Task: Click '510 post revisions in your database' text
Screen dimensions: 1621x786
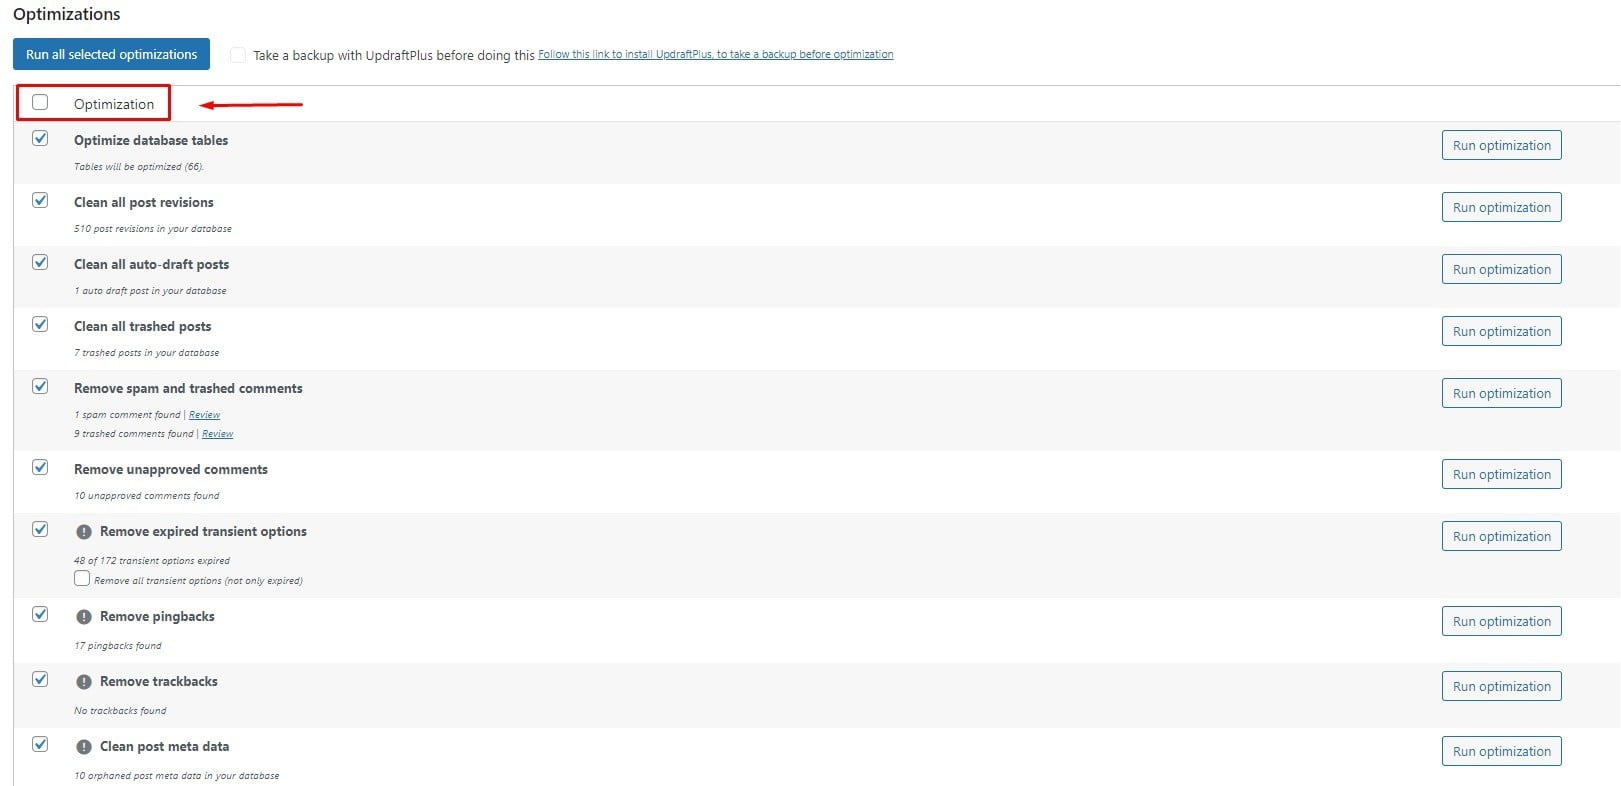Action: coord(153,229)
